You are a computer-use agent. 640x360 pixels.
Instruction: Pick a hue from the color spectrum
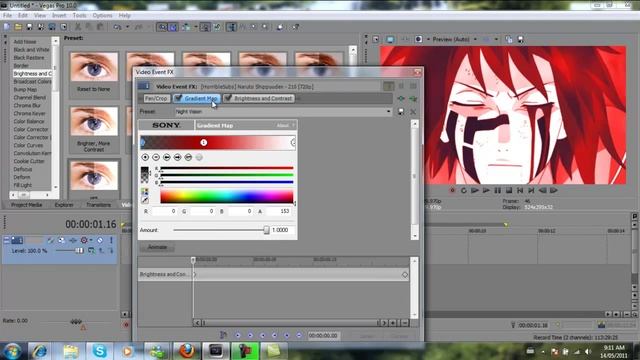[x=227, y=197]
